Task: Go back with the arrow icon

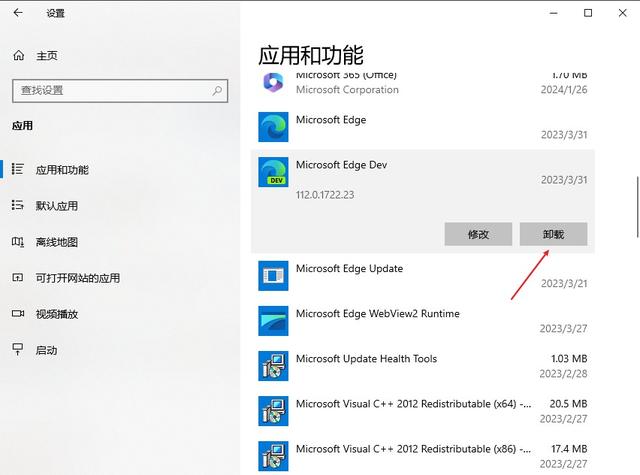Action: (18, 13)
